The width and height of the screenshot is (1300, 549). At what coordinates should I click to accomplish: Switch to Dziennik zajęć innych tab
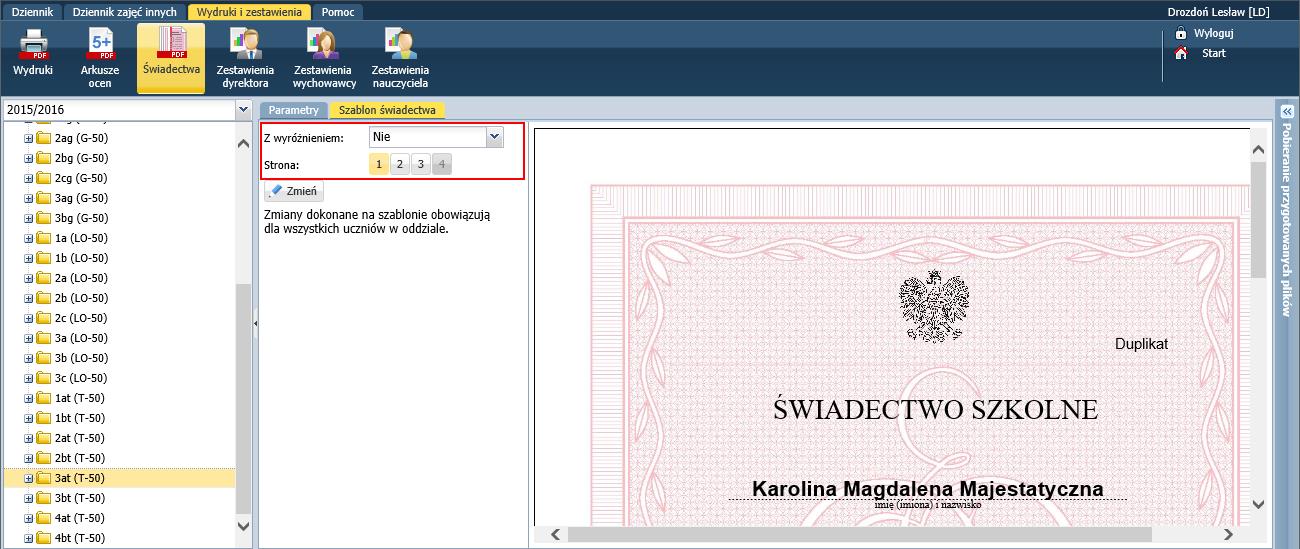coord(125,12)
